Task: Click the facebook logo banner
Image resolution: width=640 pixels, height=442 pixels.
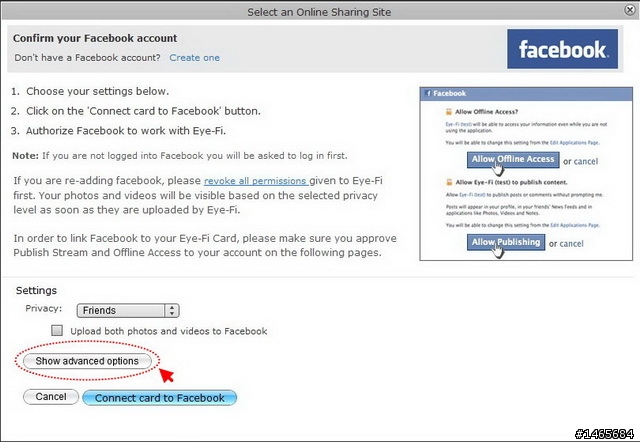Action: click(562, 49)
